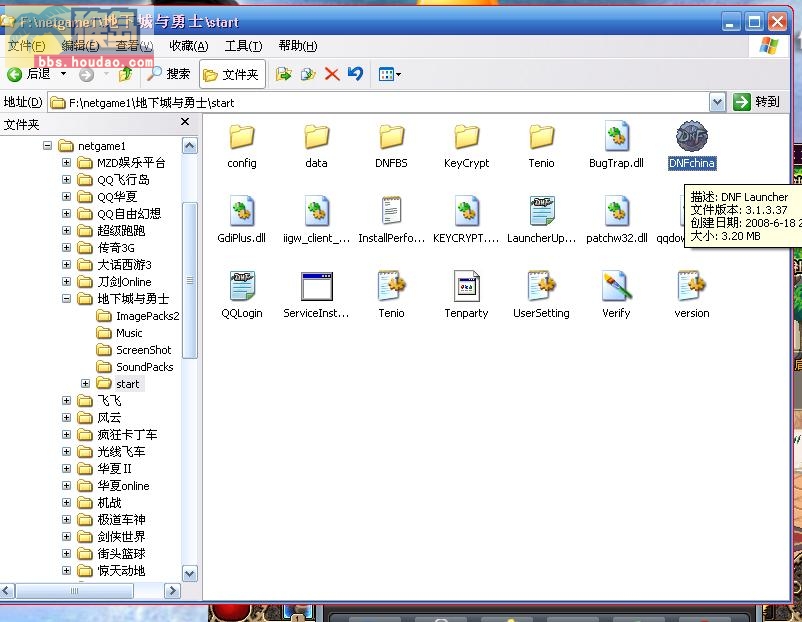802x622 pixels.
Task: Open the address bar dropdown arrow
Action: coord(717,102)
